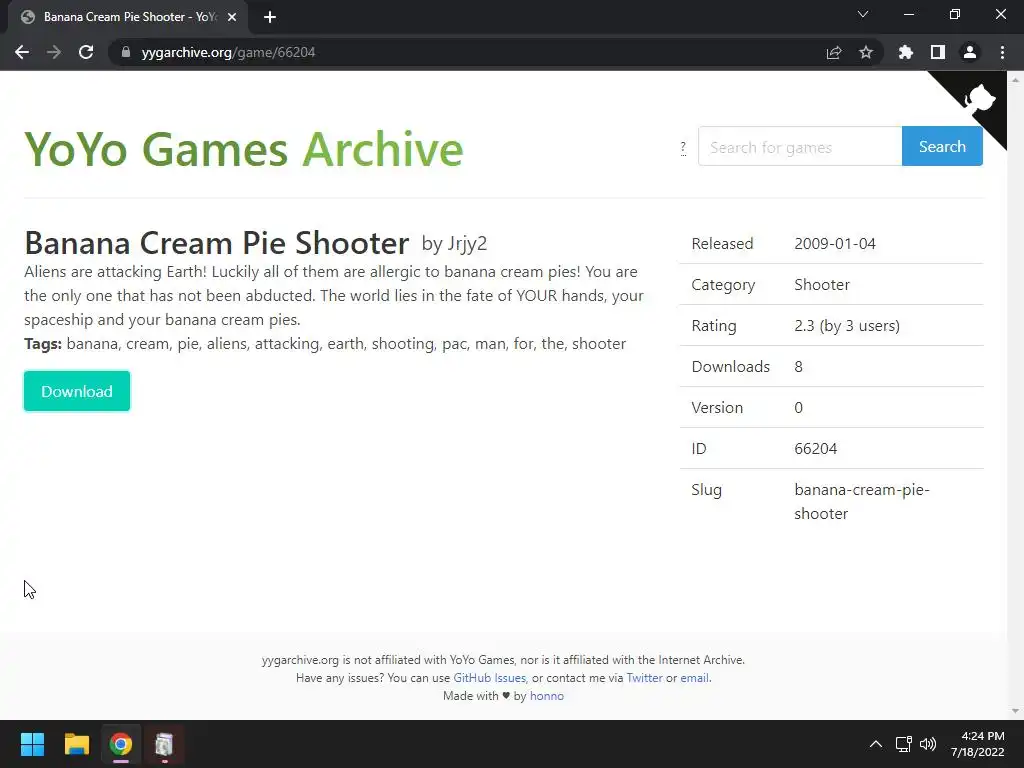This screenshot has width=1024, height=768.
Task: Share this page via share icon
Action: [x=834, y=52]
